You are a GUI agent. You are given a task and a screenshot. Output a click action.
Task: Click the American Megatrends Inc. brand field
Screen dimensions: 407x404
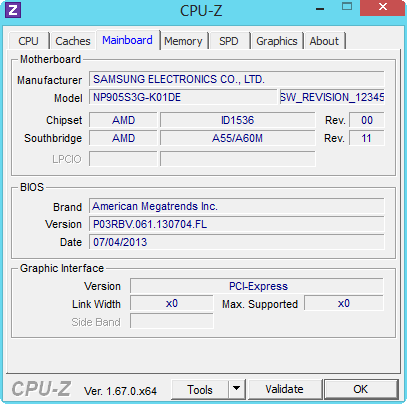point(237,206)
